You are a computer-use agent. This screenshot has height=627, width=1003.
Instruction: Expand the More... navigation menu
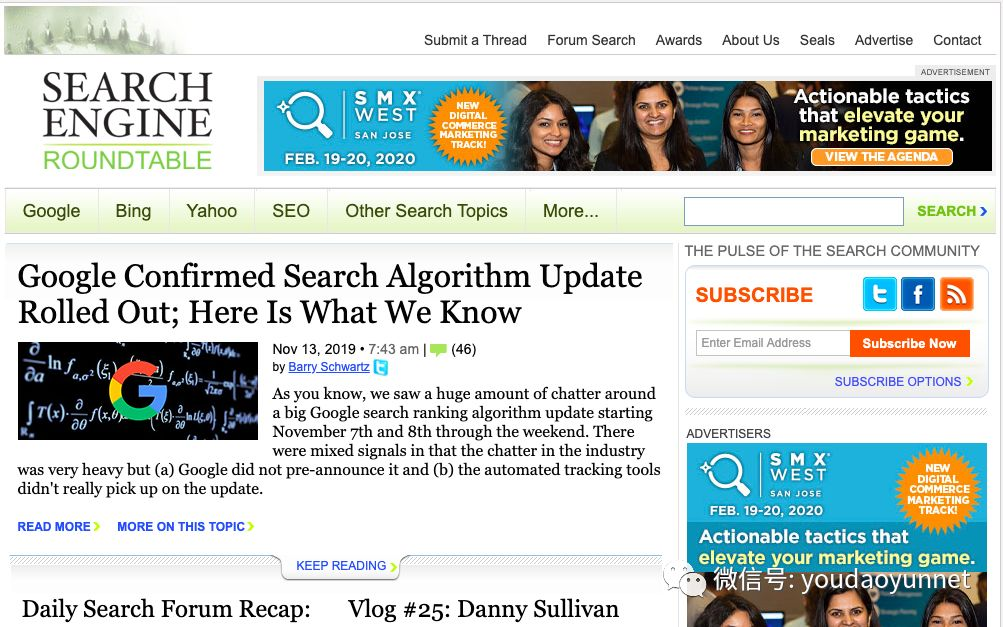click(x=571, y=211)
